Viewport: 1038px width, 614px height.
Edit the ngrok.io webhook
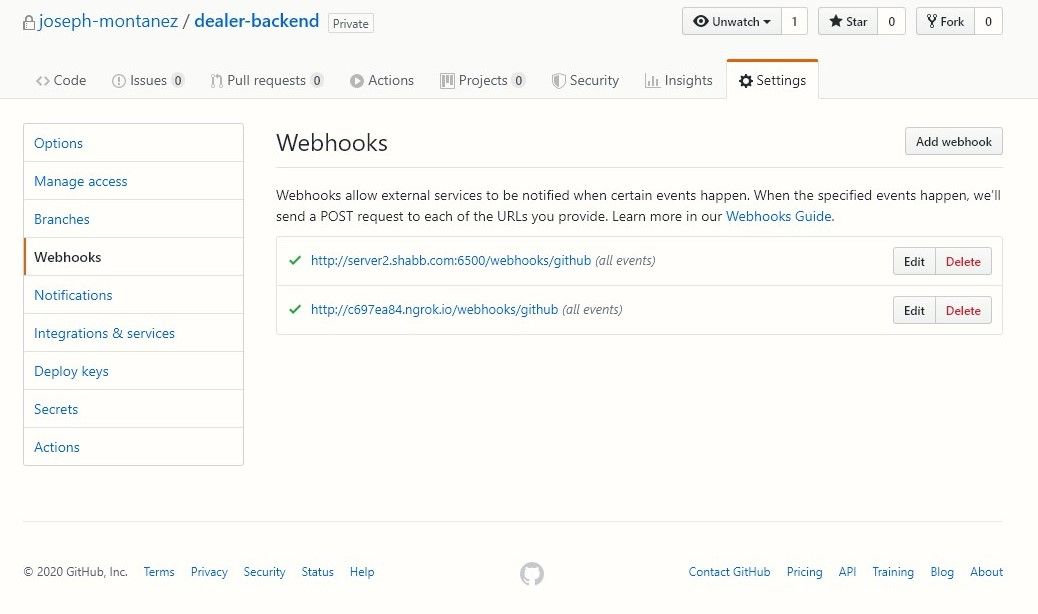pos(914,310)
